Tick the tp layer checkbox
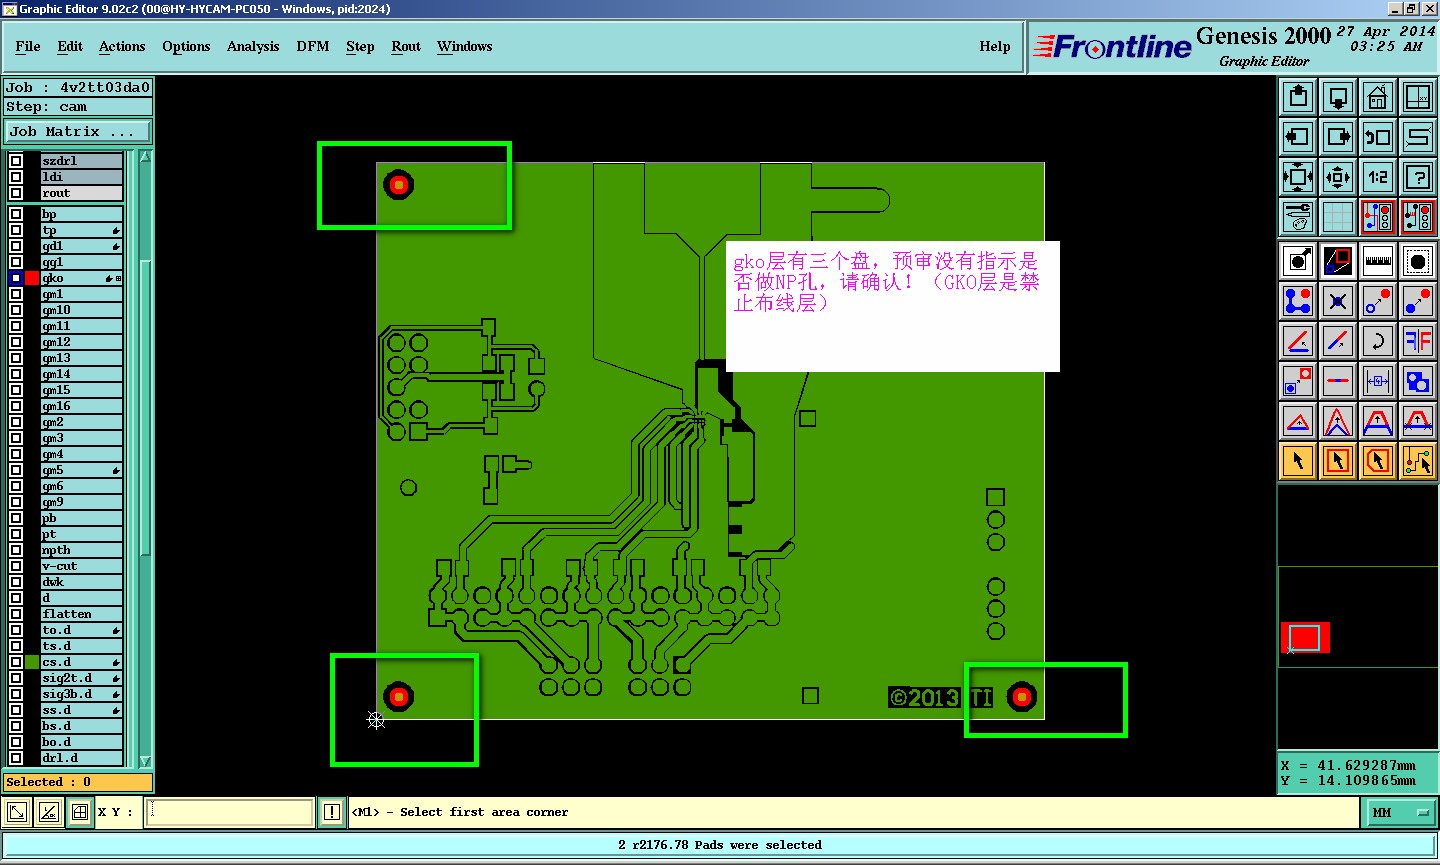This screenshot has height=865, width=1440. tap(16, 230)
